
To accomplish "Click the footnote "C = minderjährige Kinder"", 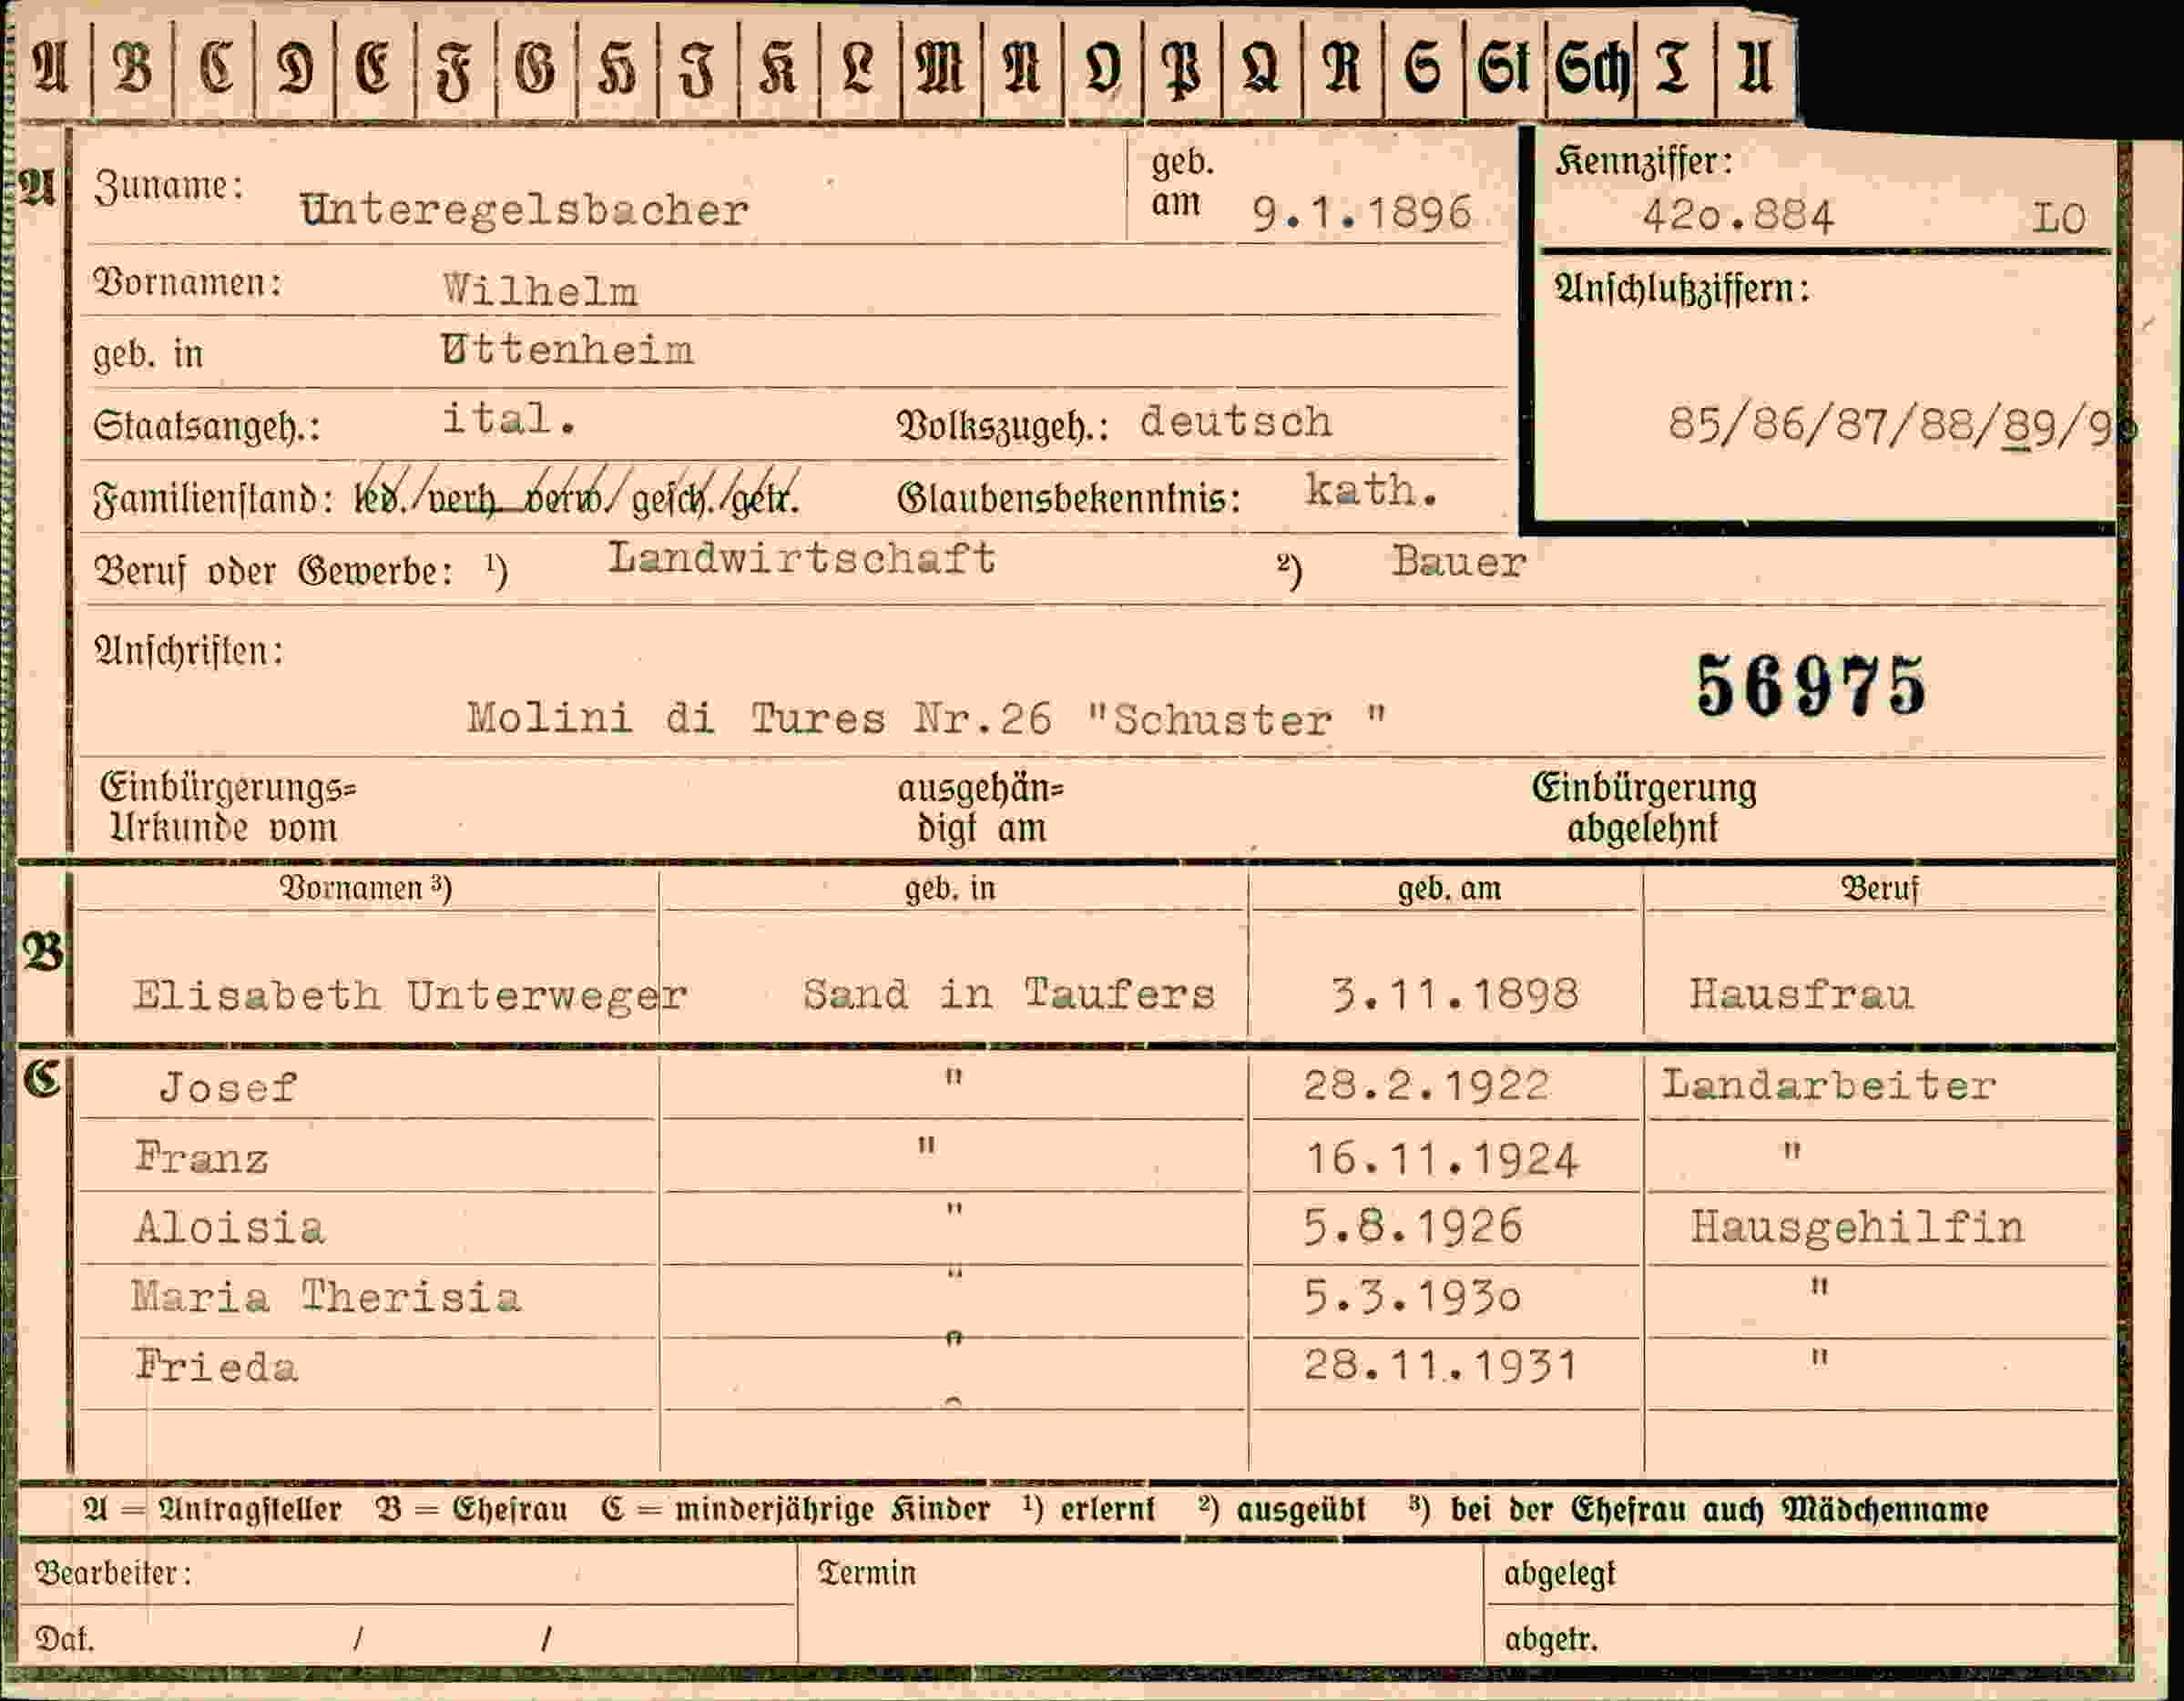I will [796, 1510].
